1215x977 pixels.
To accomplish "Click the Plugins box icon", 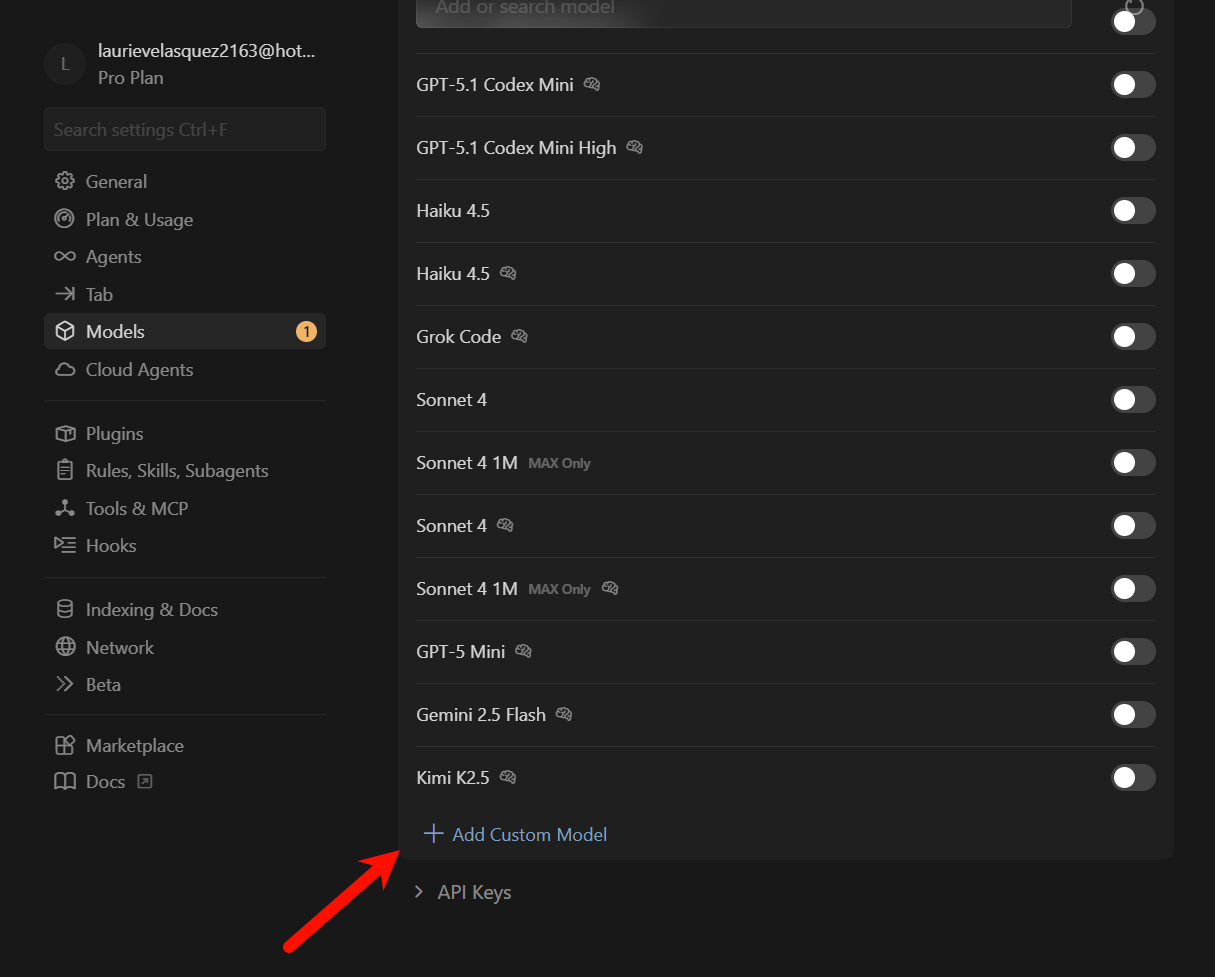I will pos(65,433).
